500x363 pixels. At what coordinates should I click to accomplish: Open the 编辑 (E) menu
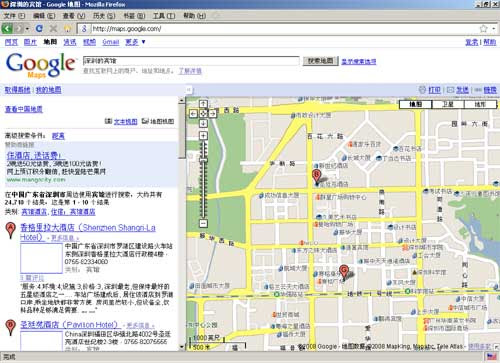(x=44, y=16)
